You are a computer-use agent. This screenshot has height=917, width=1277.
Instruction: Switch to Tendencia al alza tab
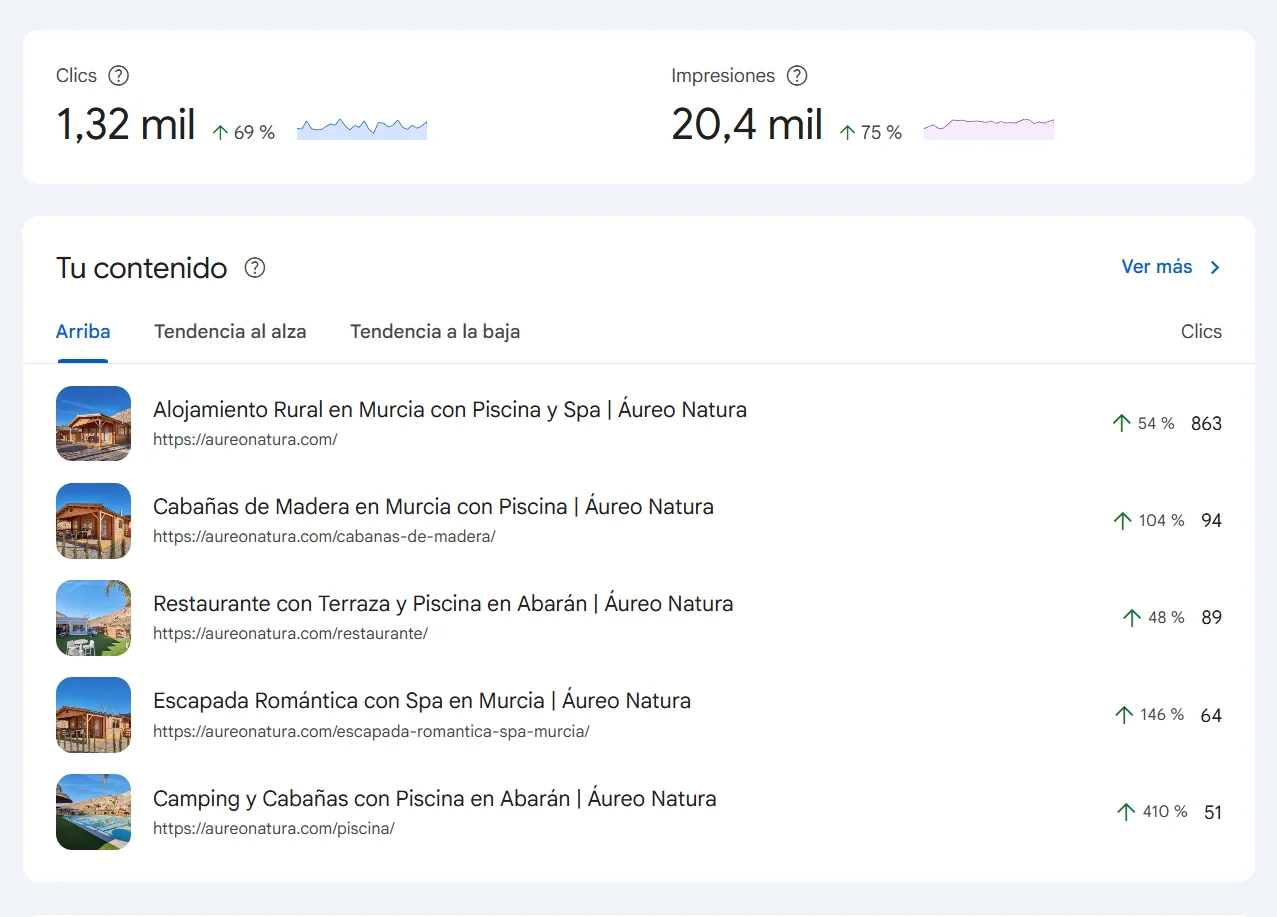pos(230,331)
